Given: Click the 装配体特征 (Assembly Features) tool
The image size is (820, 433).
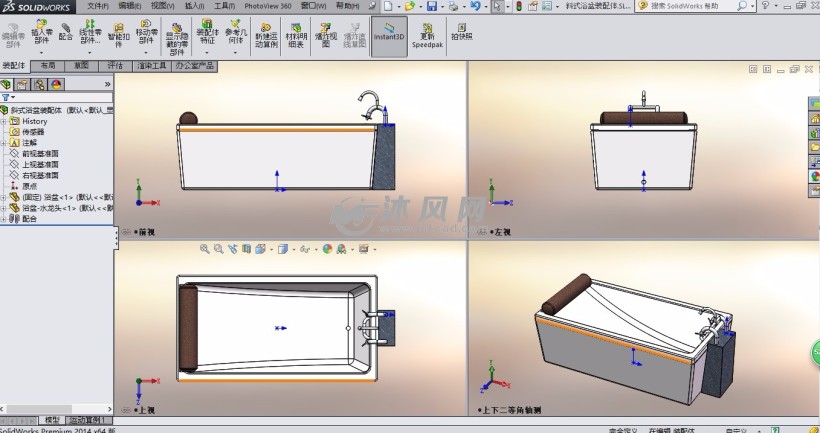Looking at the screenshot, I should tap(207, 32).
